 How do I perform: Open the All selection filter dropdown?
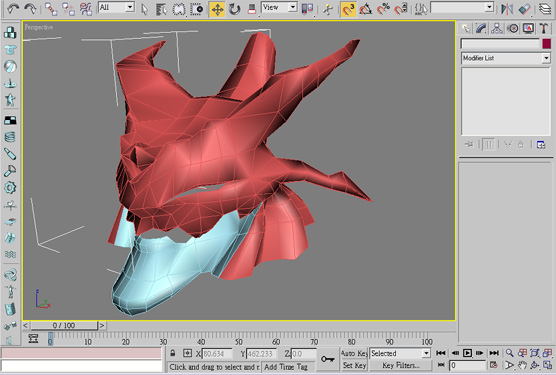click(117, 7)
